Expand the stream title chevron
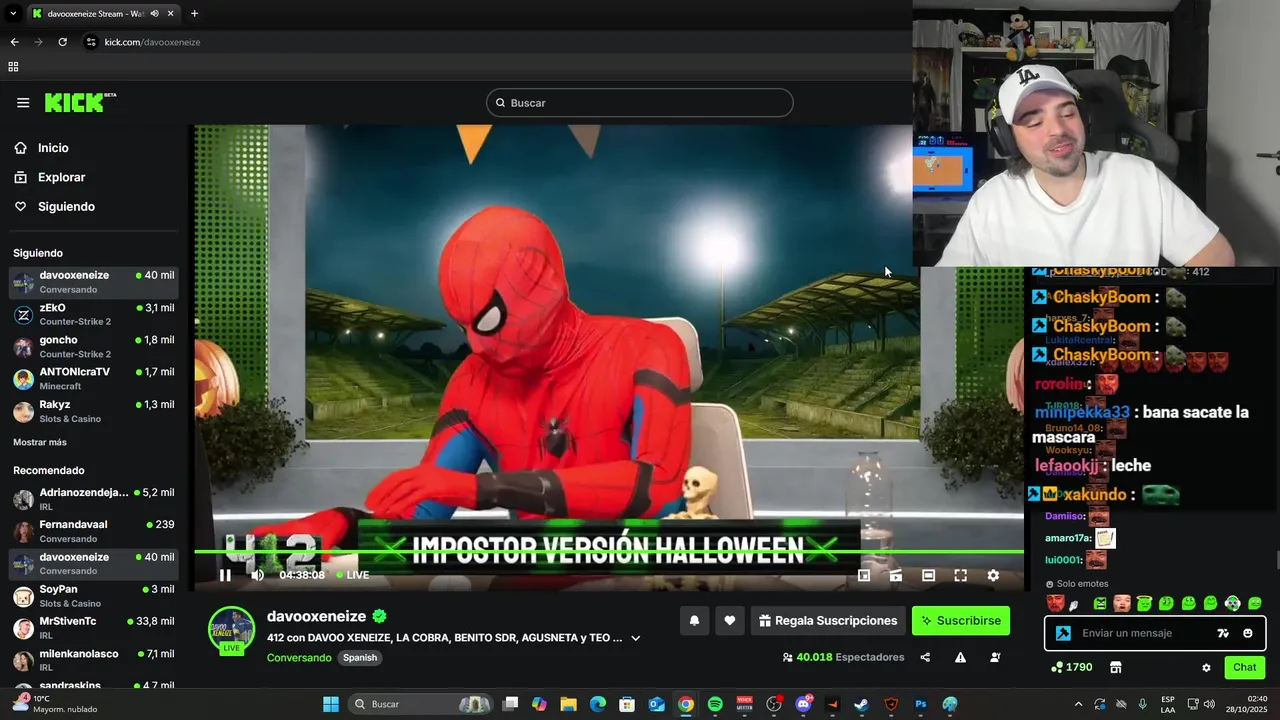1280x720 pixels. click(635, 638)
